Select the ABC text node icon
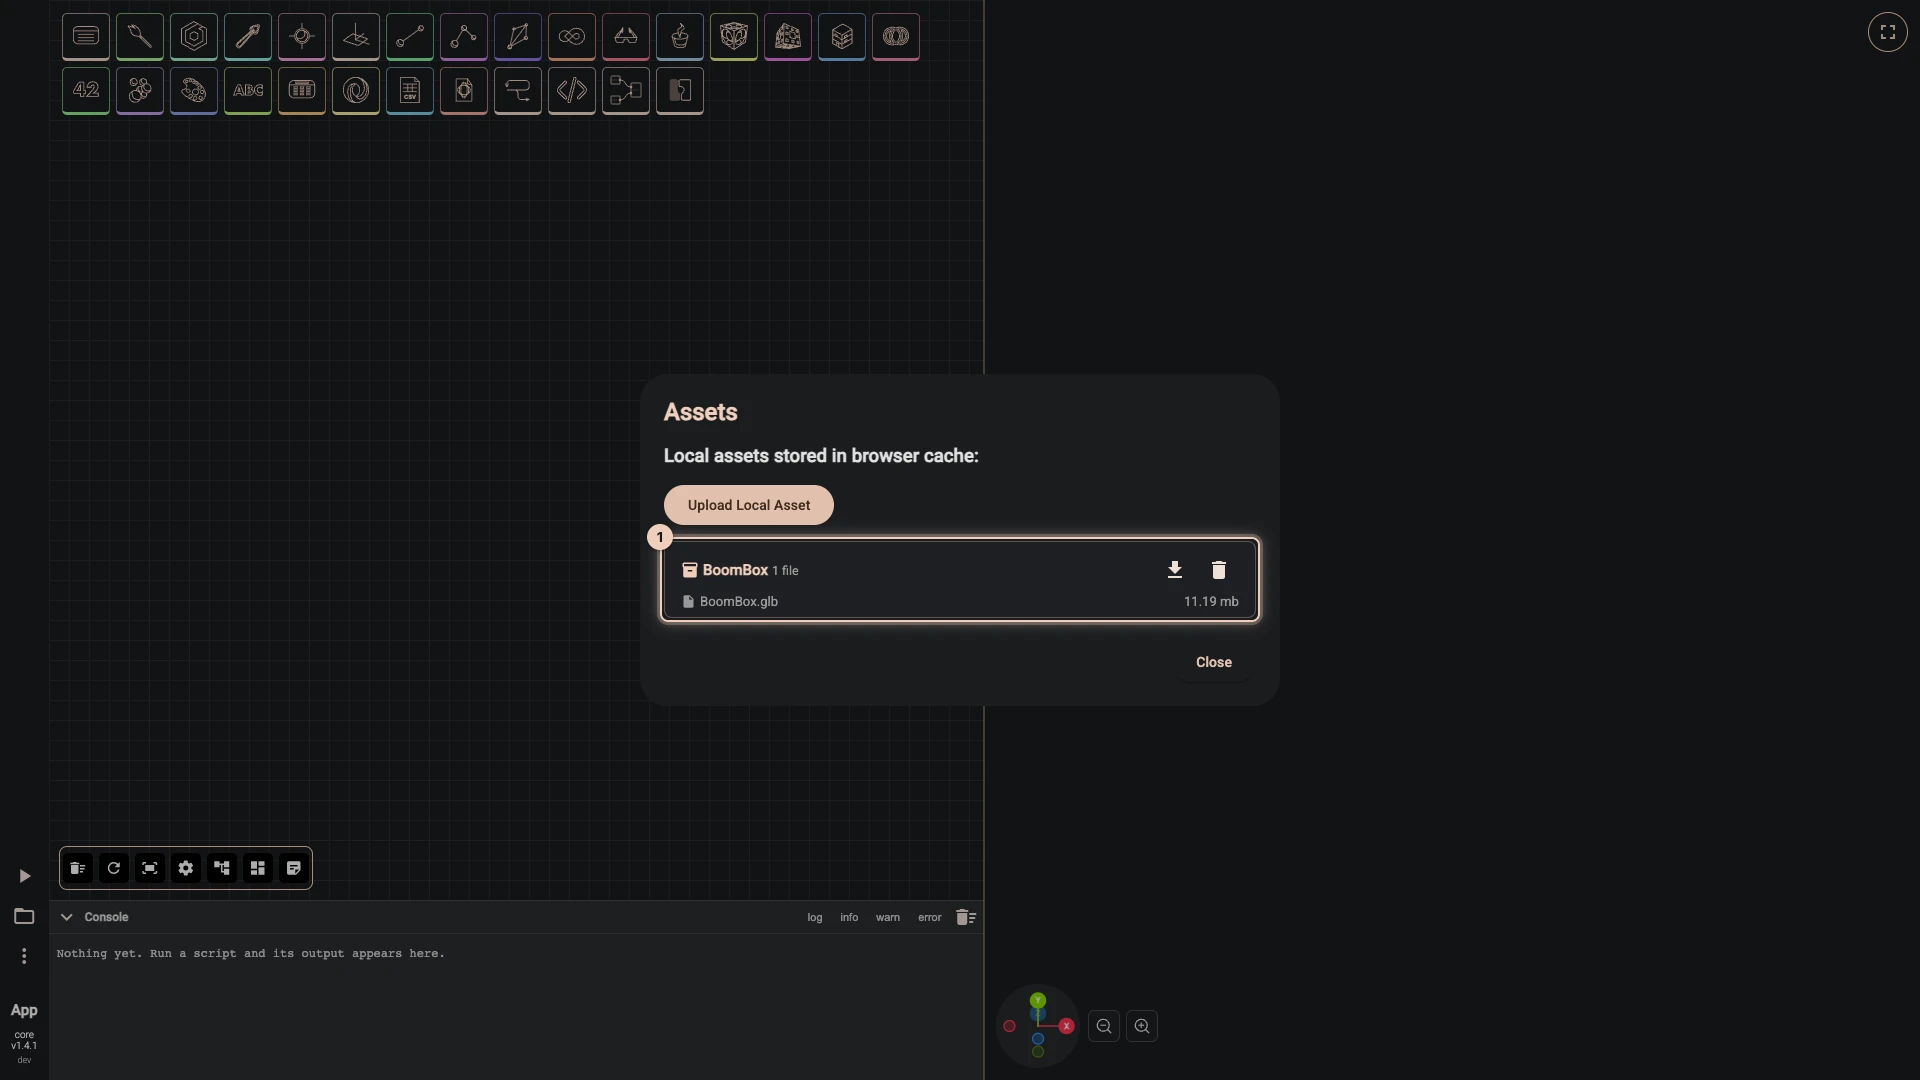 coord(248,91)
